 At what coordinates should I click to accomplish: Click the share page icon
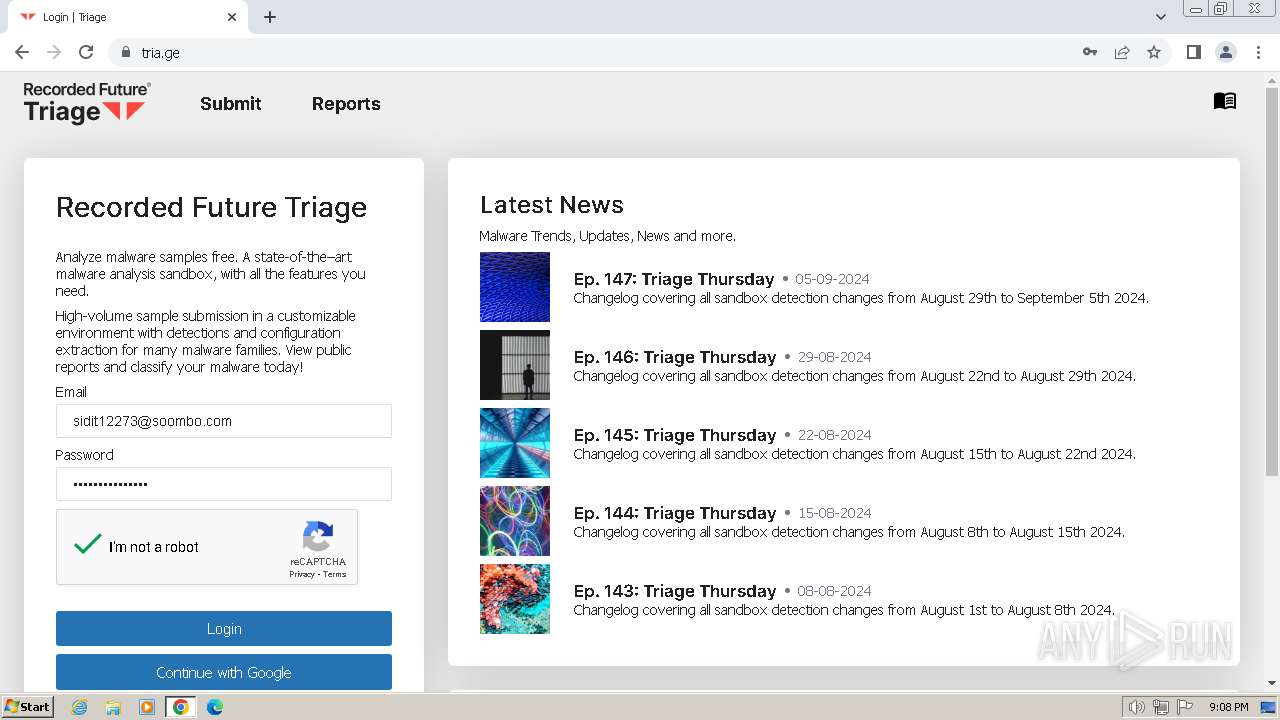(1122, 52)
